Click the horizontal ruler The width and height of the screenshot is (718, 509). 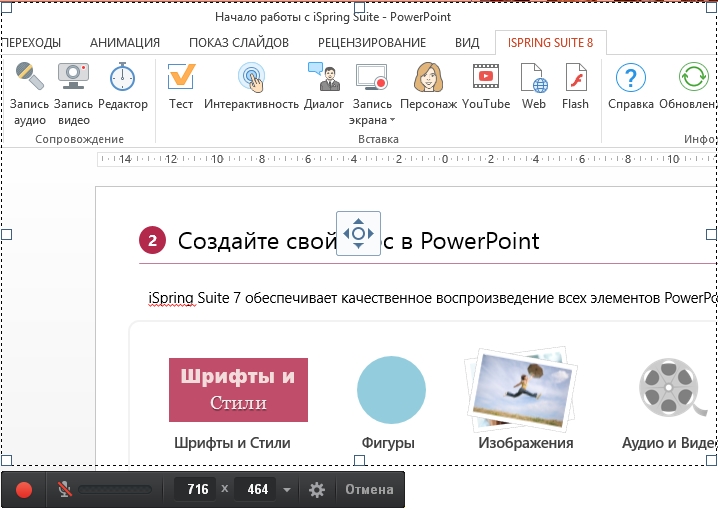click(x=406, y=159)
